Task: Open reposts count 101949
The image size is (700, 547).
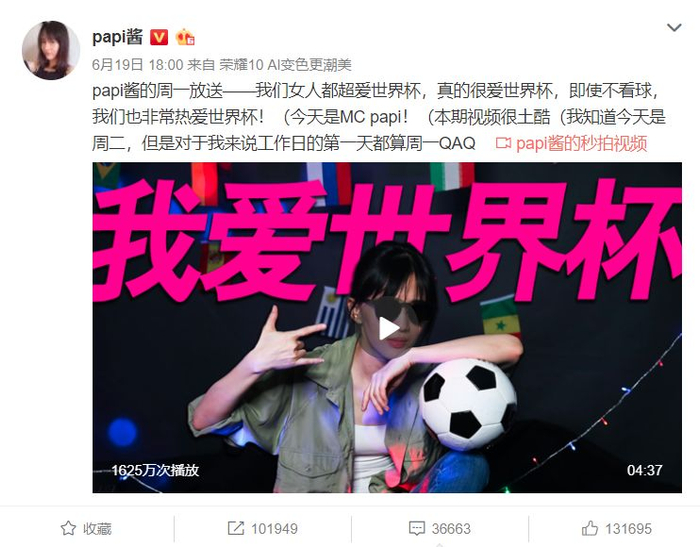Action: tap(274, 529)
